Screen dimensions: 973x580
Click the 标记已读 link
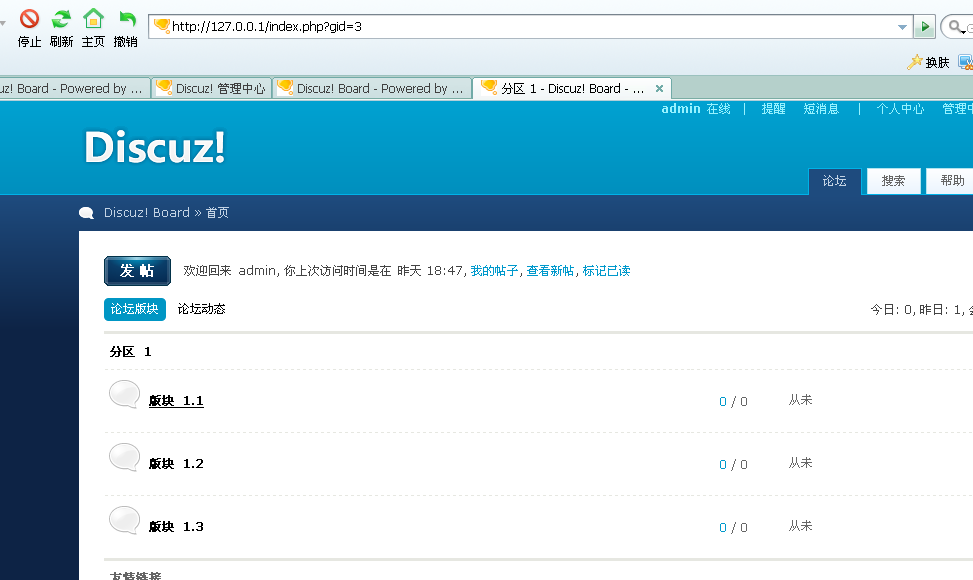click(x=606, y=271)
